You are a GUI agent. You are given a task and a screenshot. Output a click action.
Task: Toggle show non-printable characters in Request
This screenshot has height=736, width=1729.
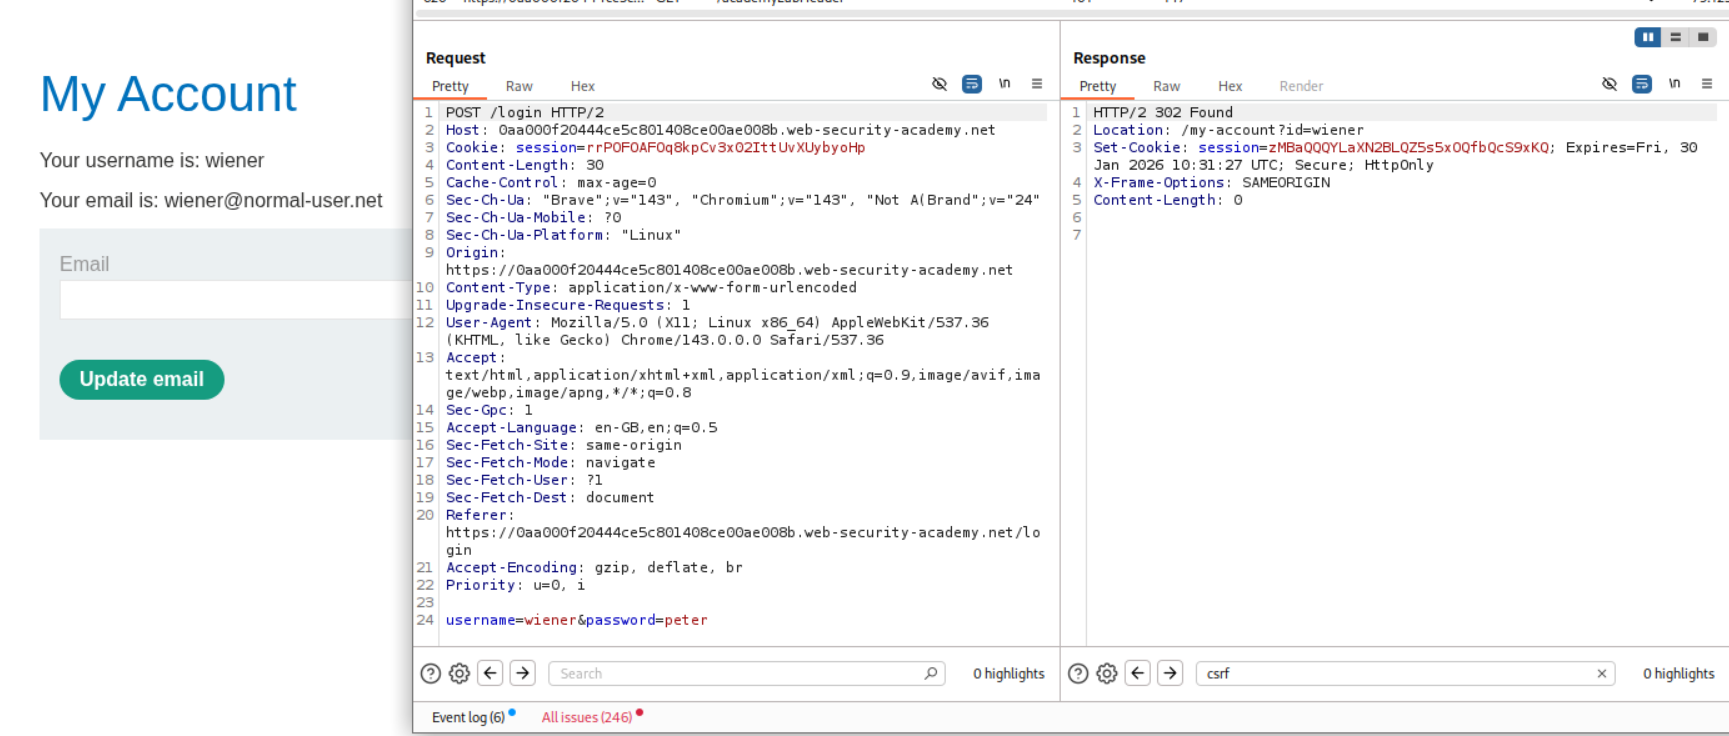[x=1004, y=84]
